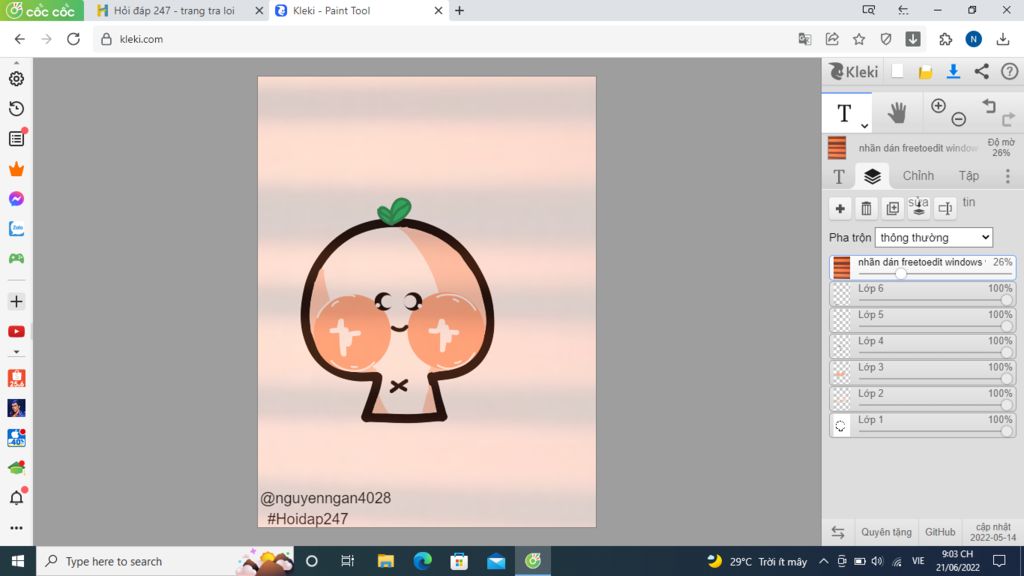Share the drawing via share icon

tap(982, 71)
